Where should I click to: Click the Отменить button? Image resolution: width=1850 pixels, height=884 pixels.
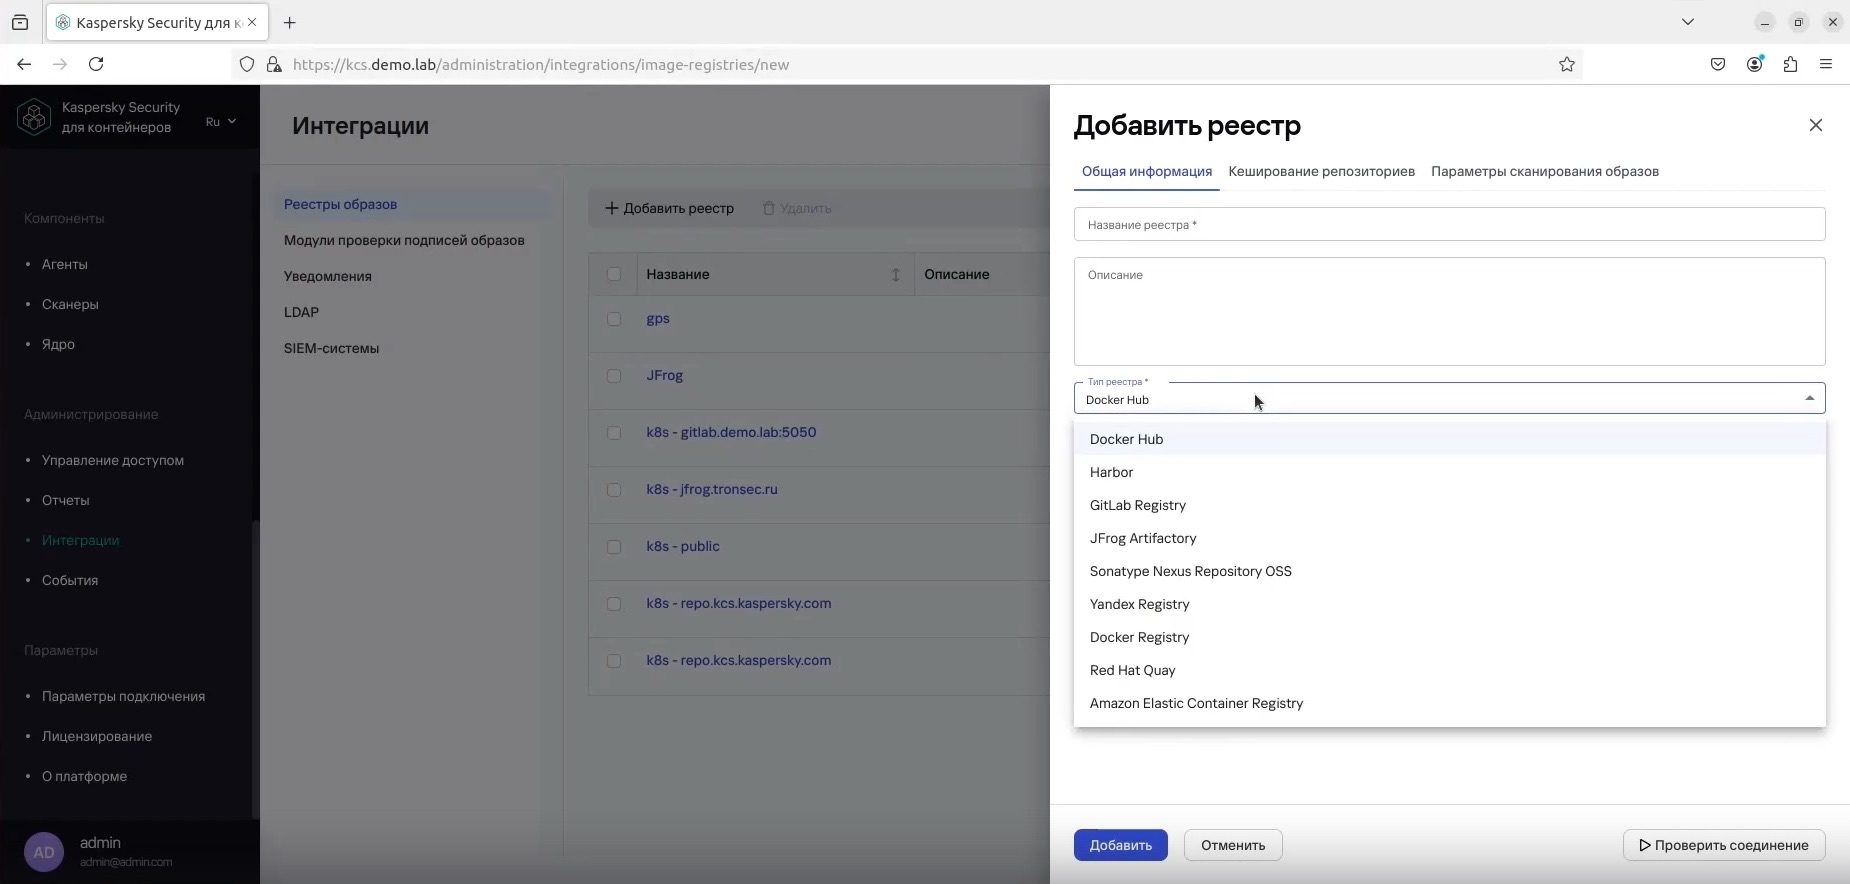click(x=1233, y=845)
